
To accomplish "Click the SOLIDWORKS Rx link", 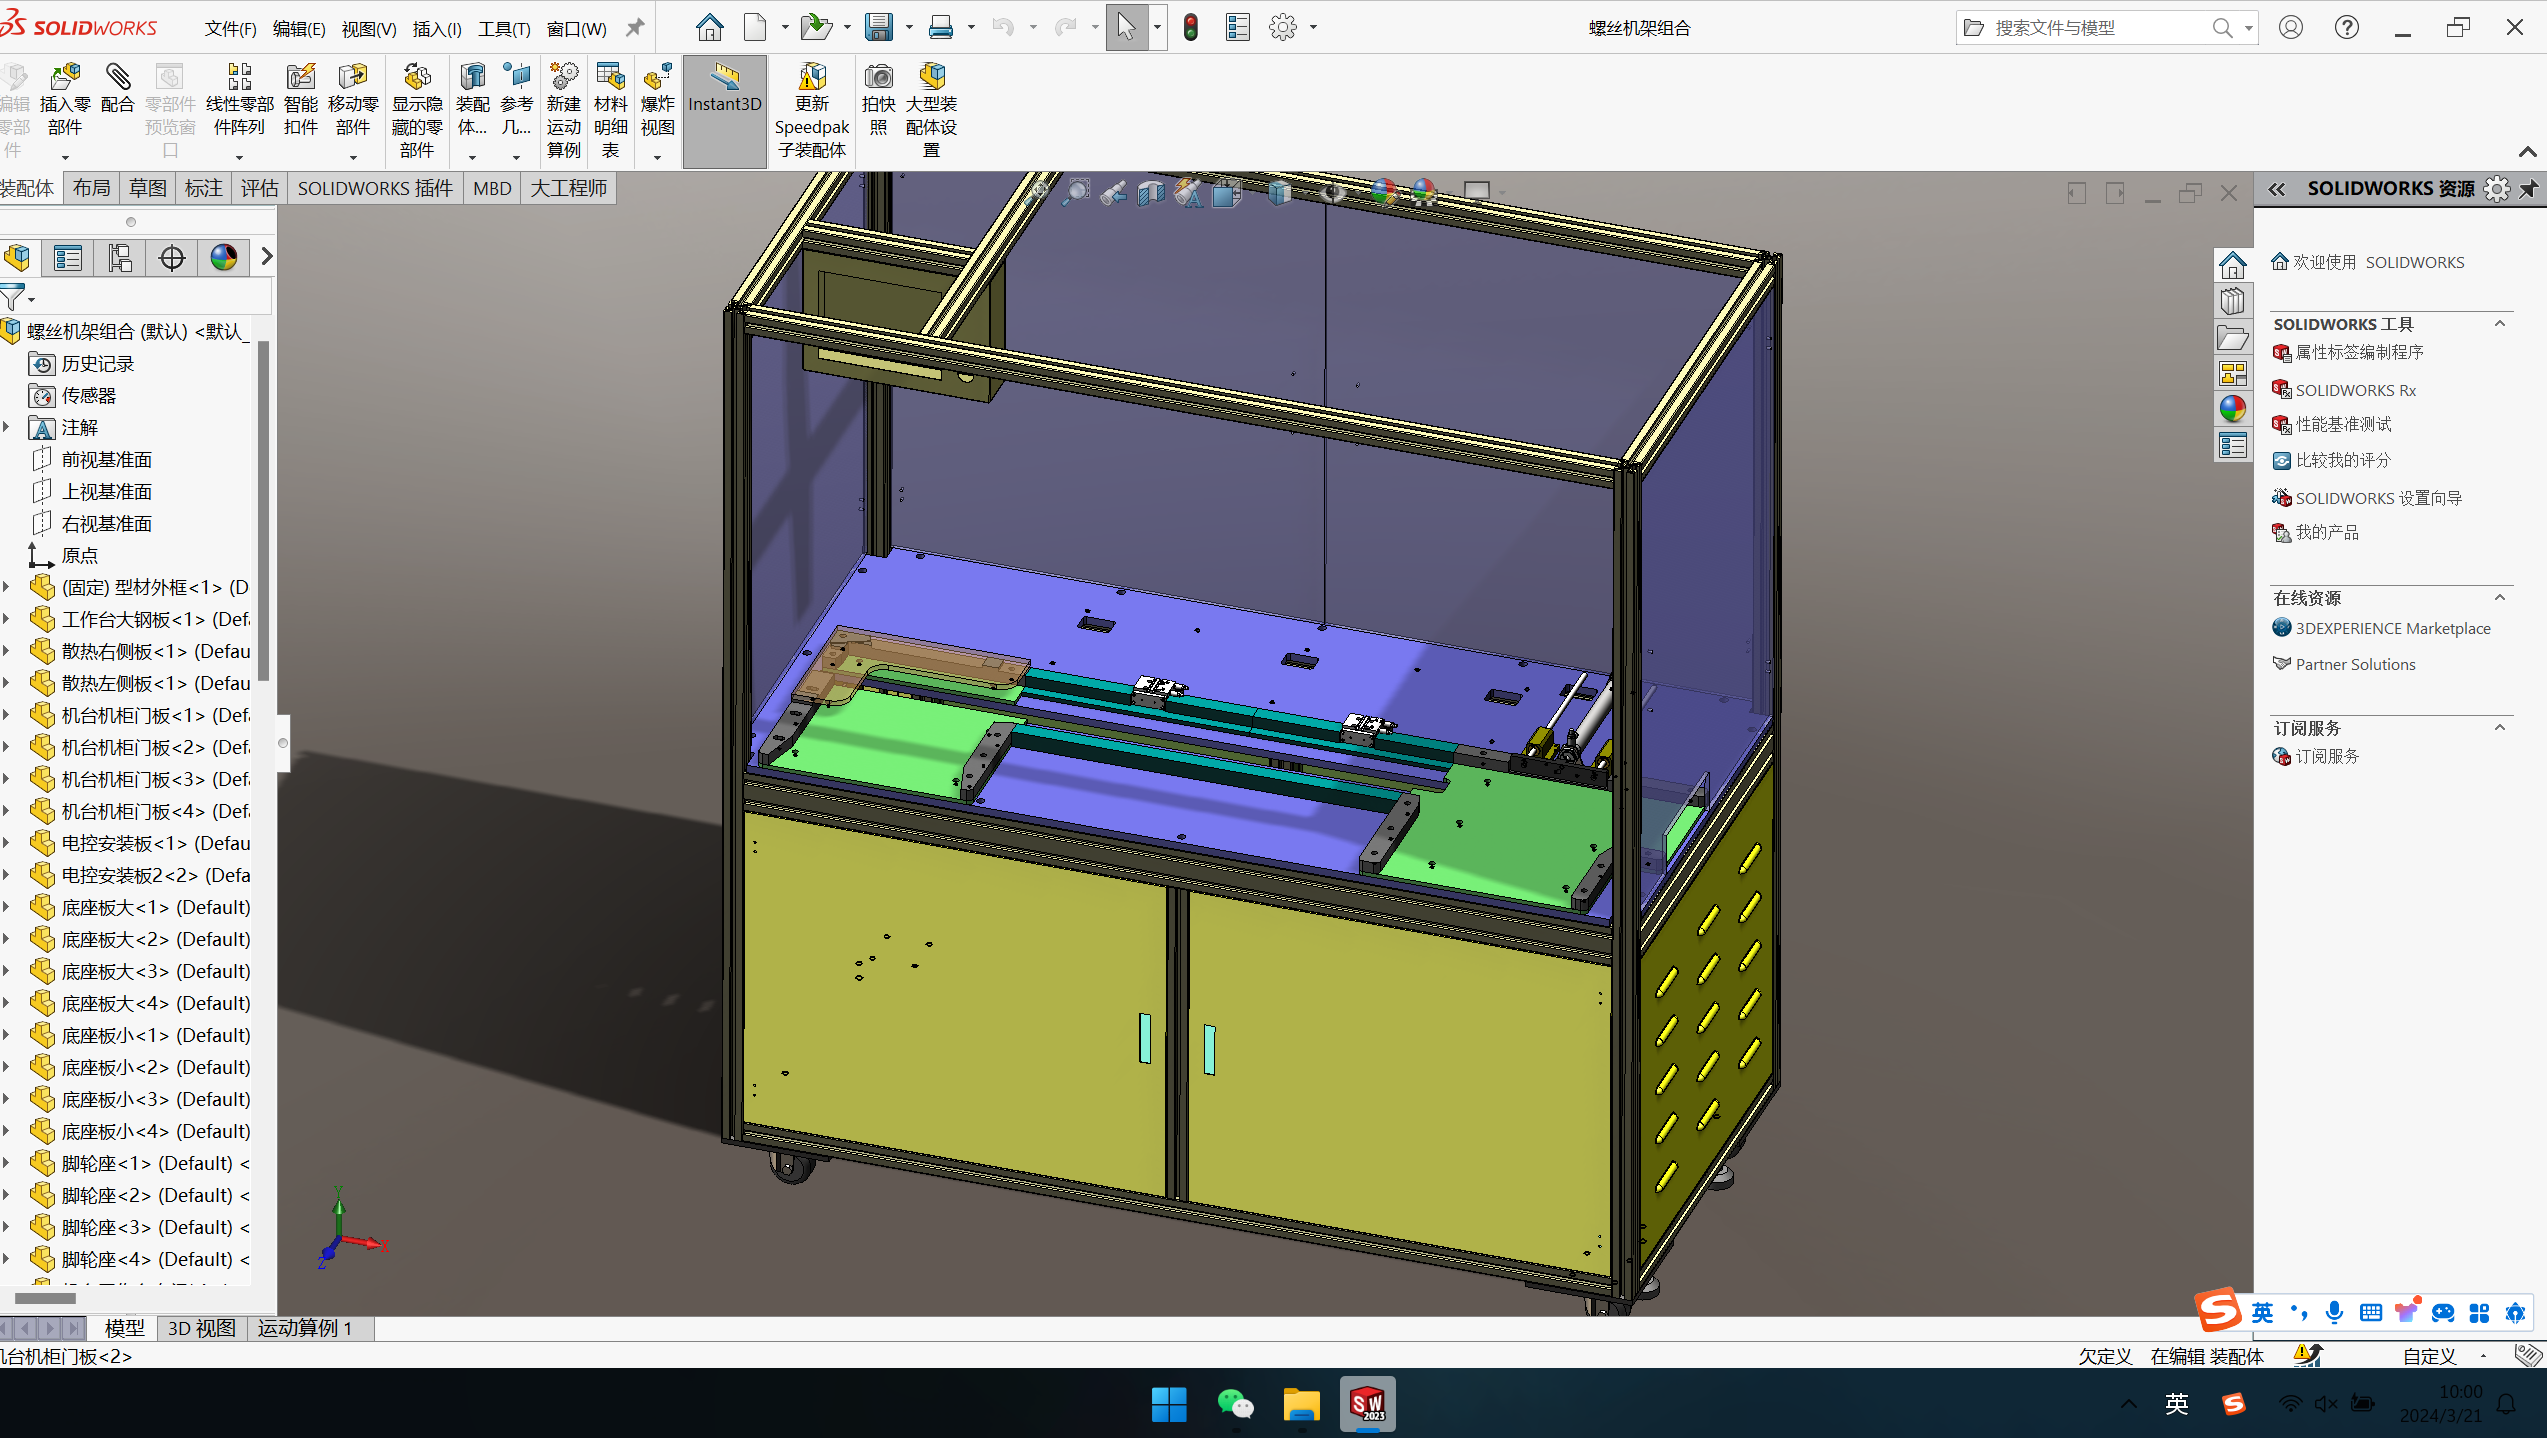I will [x=2355, y=390].
